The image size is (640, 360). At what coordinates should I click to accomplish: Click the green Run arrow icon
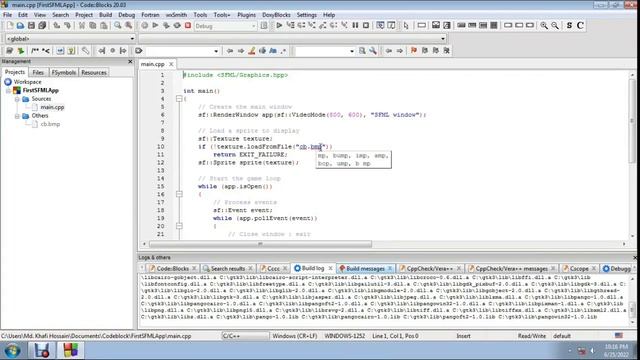[x=155, y=26]
